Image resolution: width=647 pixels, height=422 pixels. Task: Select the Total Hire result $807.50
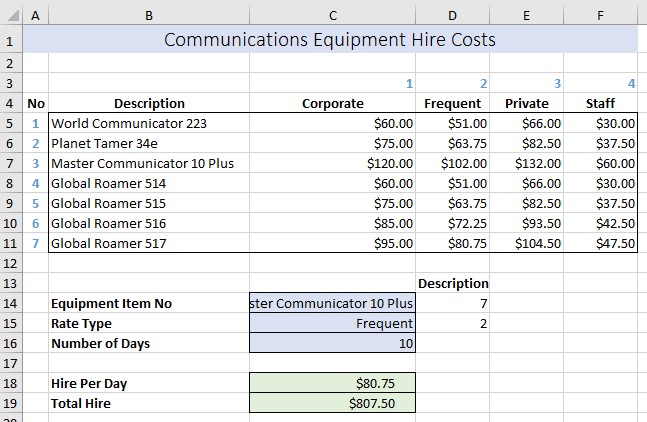coord(333,403)
